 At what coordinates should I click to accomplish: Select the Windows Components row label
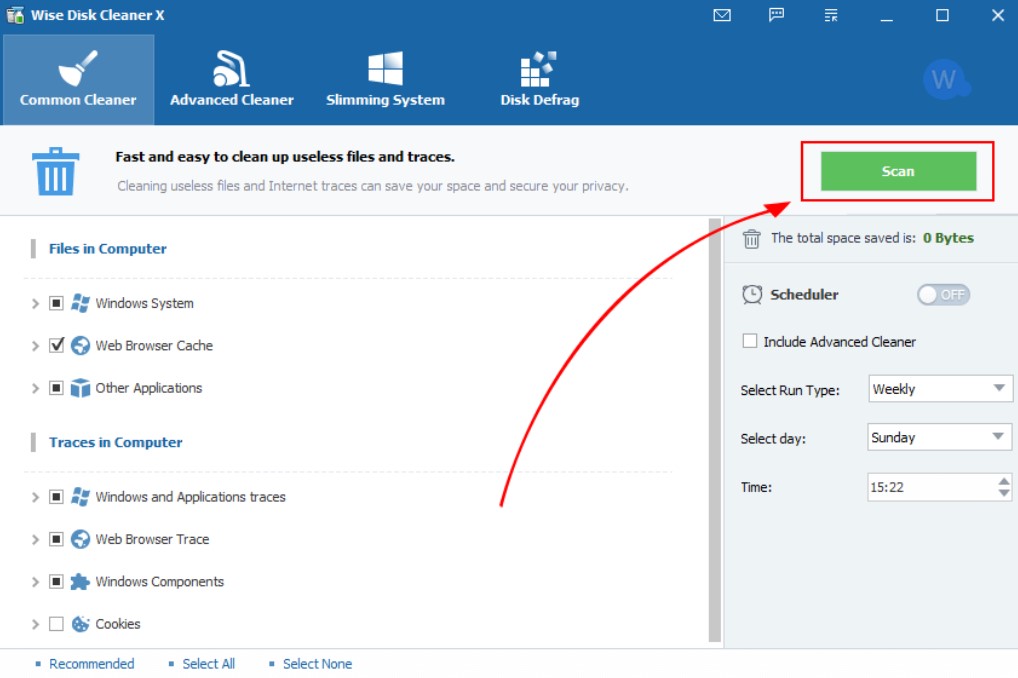coord(159,581)
